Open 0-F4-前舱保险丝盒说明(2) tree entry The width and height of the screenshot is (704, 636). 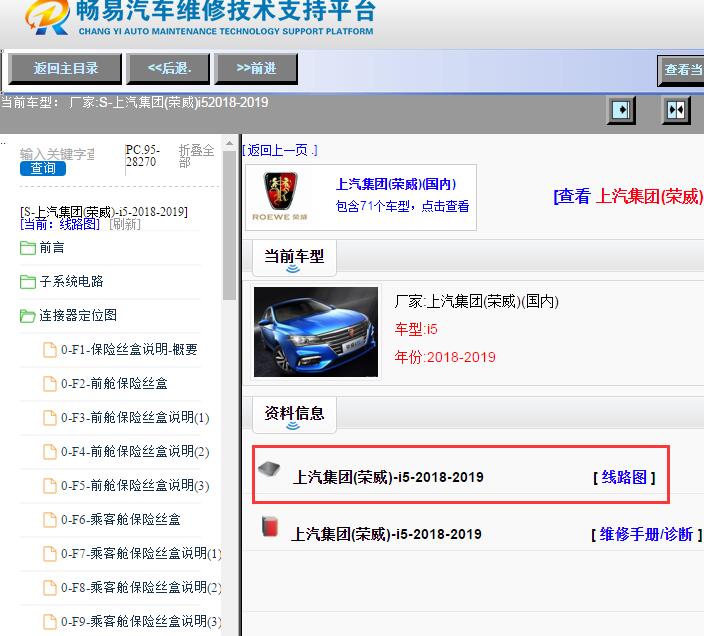click(x=135, y=451)
